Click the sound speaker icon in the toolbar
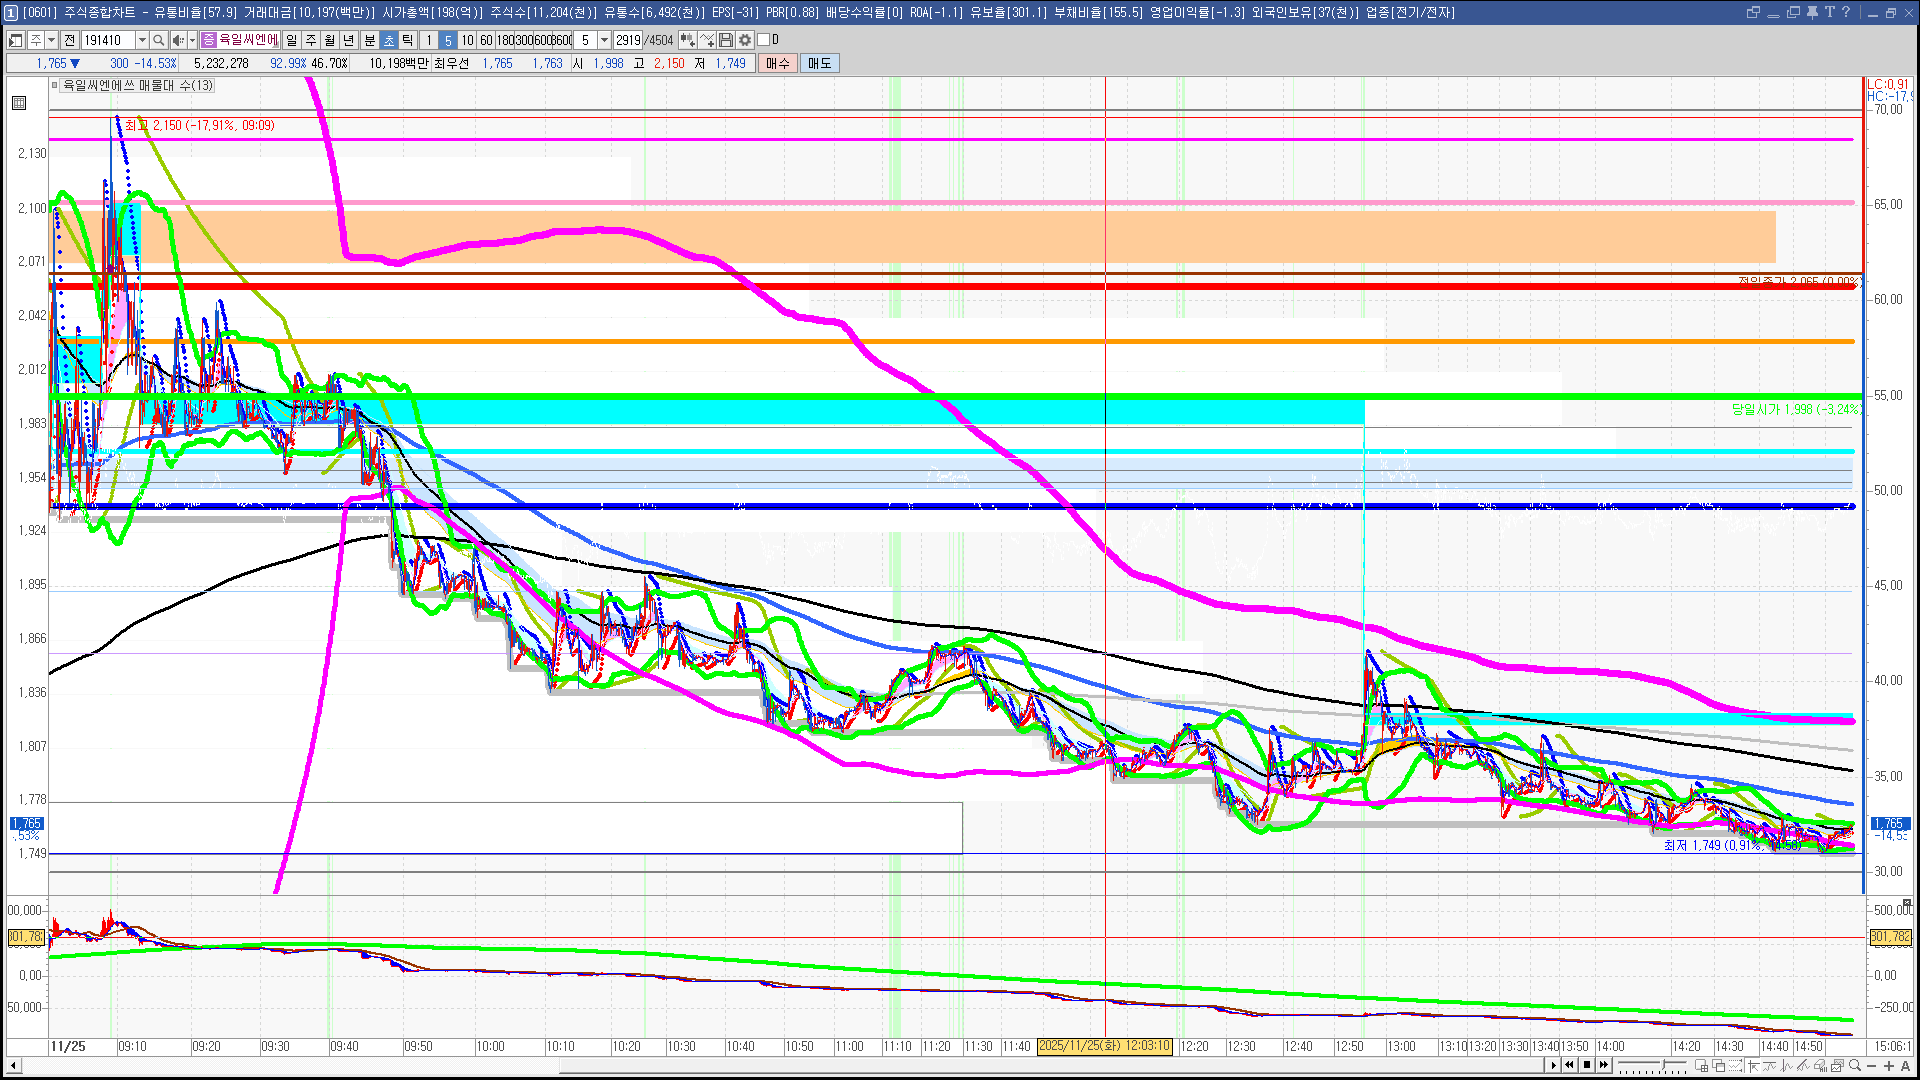The width and height of the screenshot is (1920, 1080). (178, 40)
